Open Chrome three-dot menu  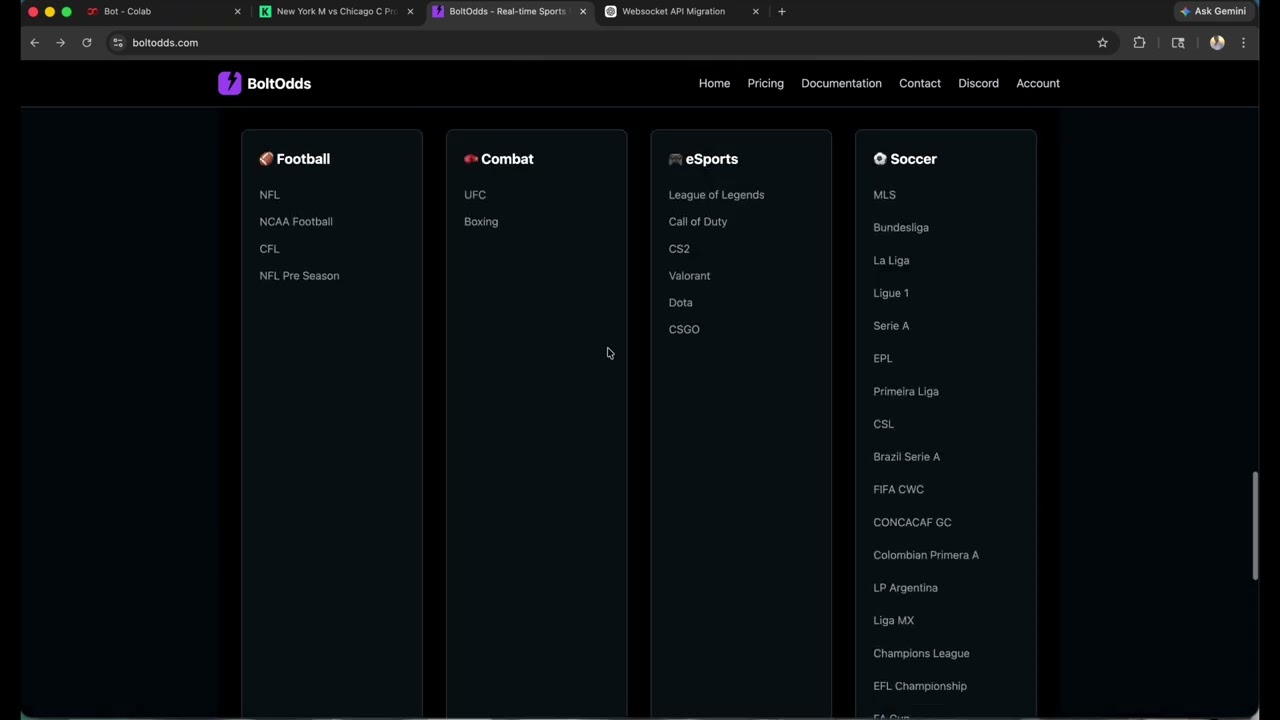point(1243,43)
